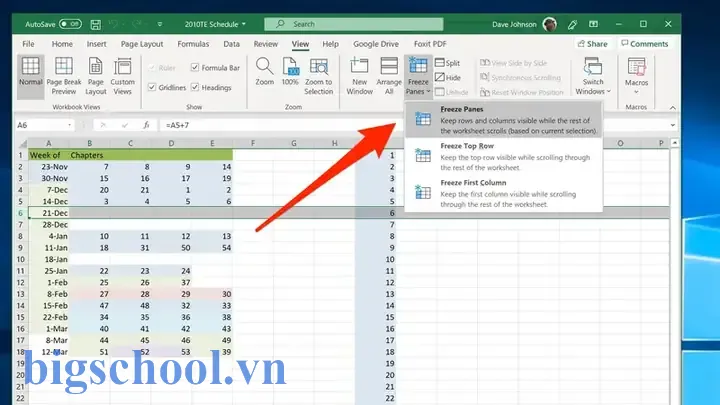This screenshot has height=405, width=720.
Task: Click Zoom to Selection
Action: tap(319, 76)
